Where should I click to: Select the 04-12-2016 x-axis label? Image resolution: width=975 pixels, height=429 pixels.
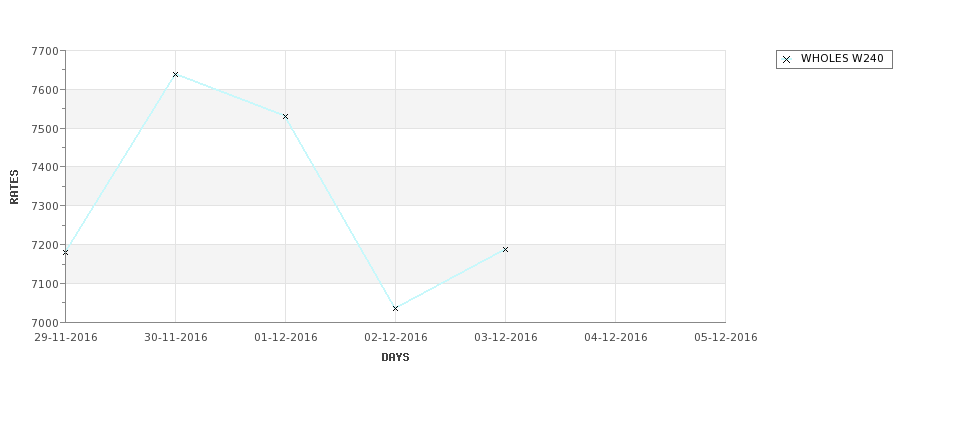click(x=616, y=338)
